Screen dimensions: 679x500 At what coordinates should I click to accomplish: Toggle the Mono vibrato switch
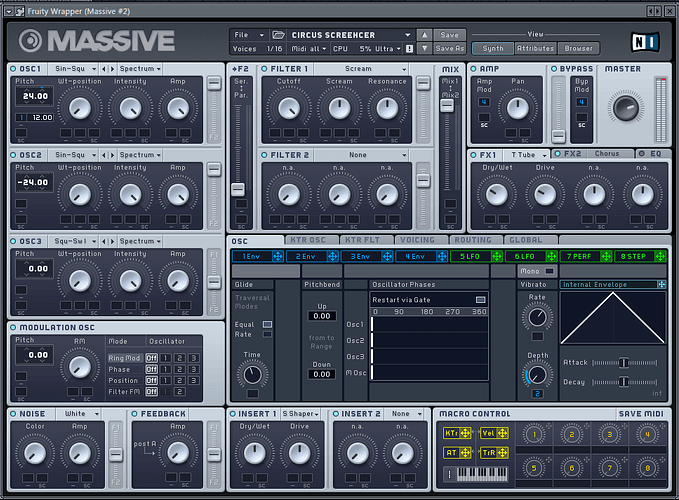click(549, 271)
